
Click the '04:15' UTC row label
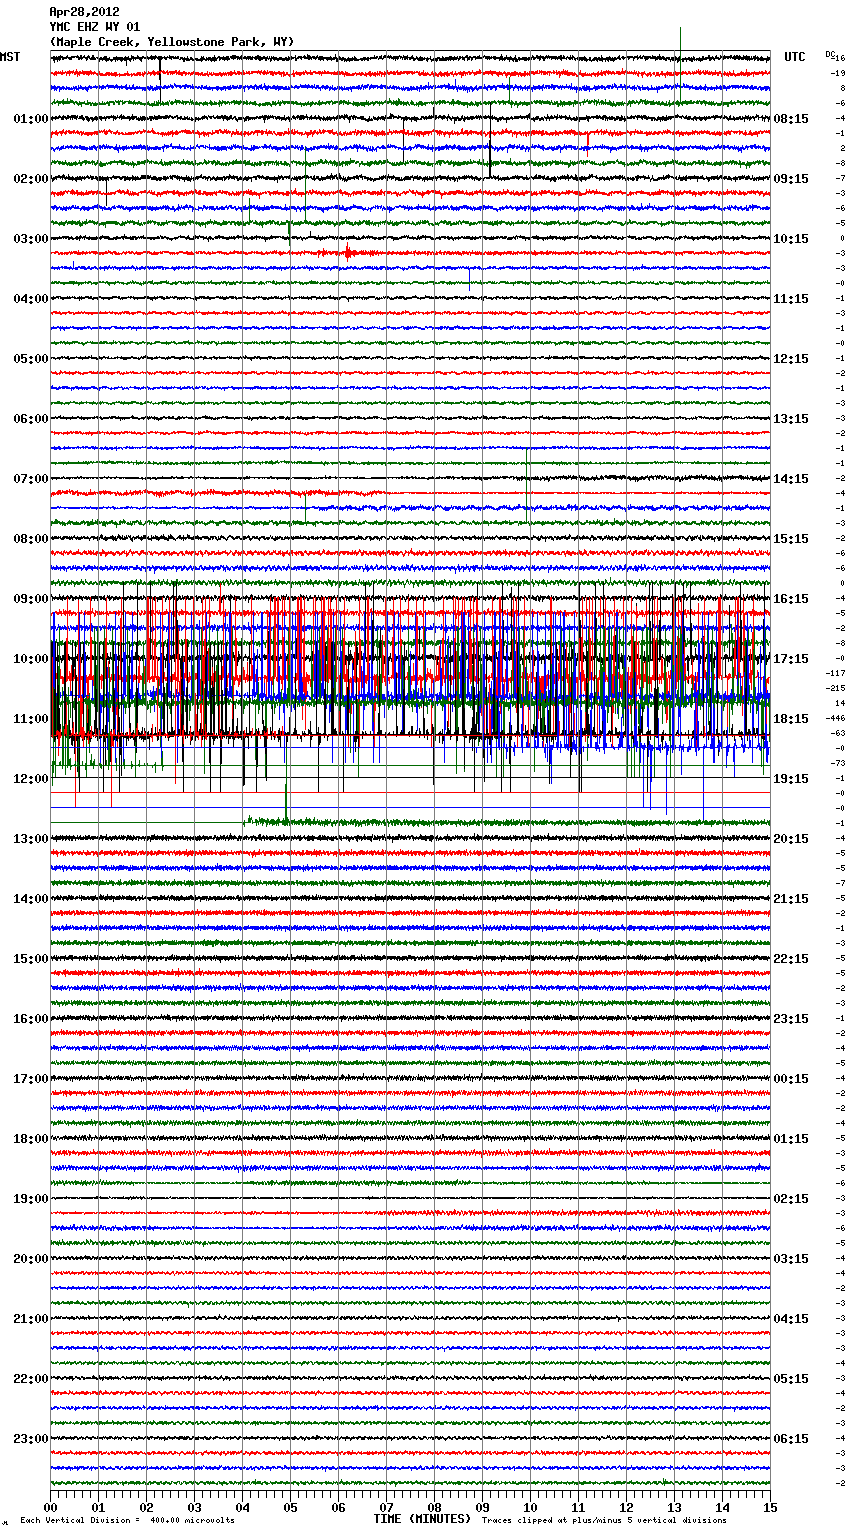(791, 1319)
